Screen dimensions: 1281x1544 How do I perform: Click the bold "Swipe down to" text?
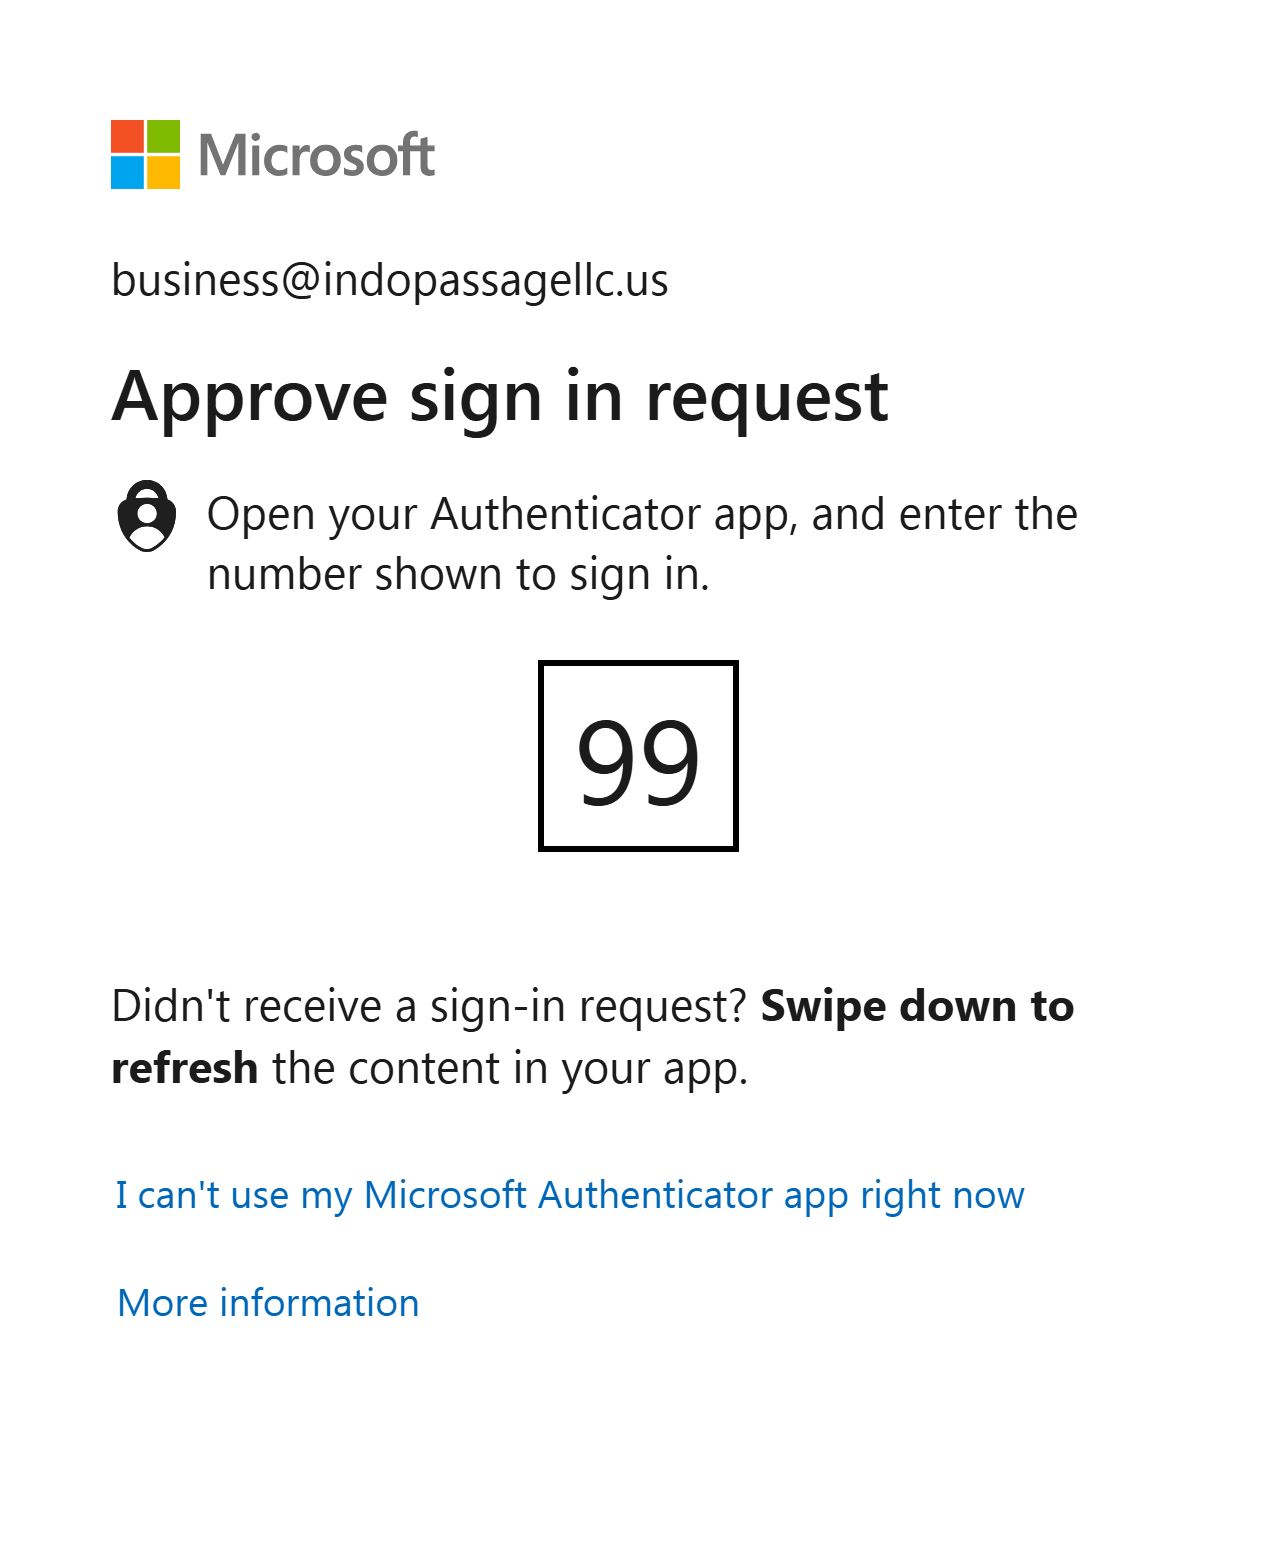pos(917,1006)
